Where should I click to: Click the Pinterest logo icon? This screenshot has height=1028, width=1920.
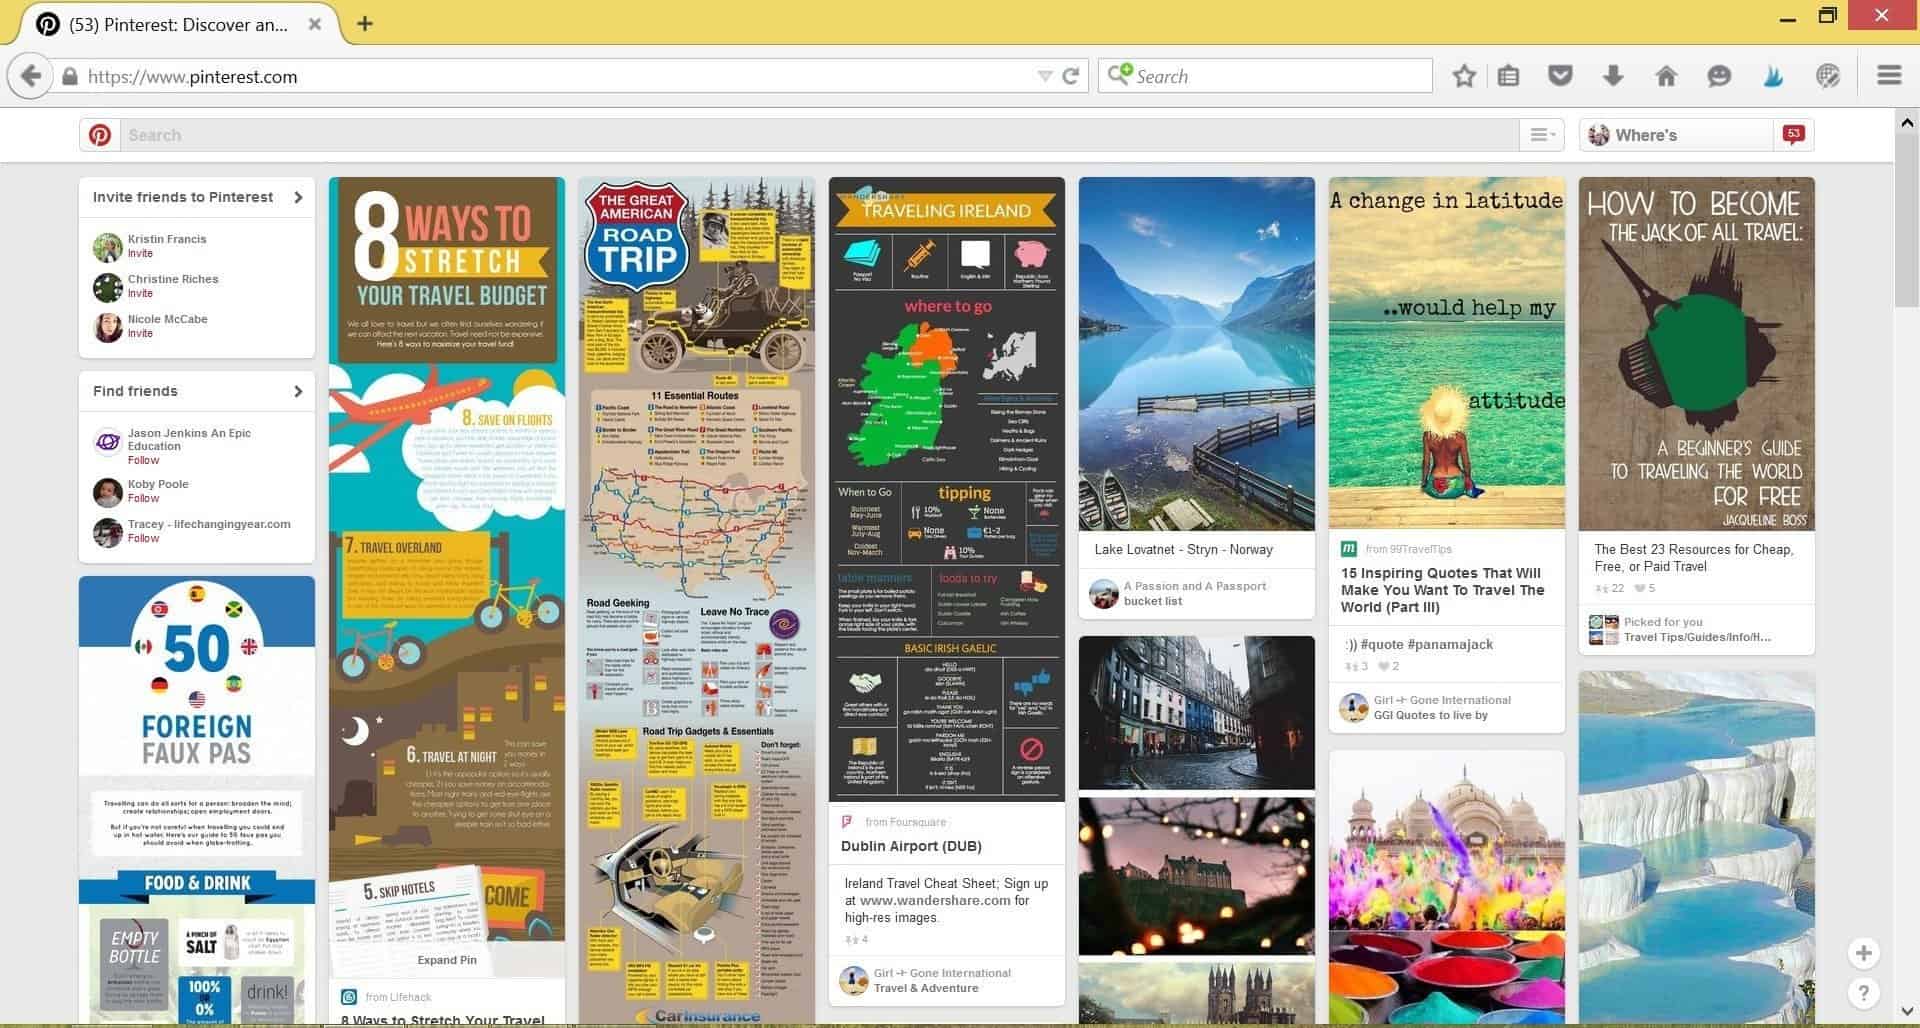100,135
